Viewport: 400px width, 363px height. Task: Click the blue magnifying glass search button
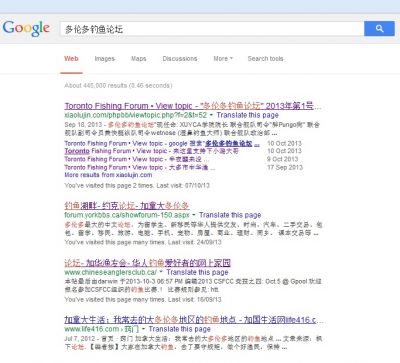tap(379, 29)
